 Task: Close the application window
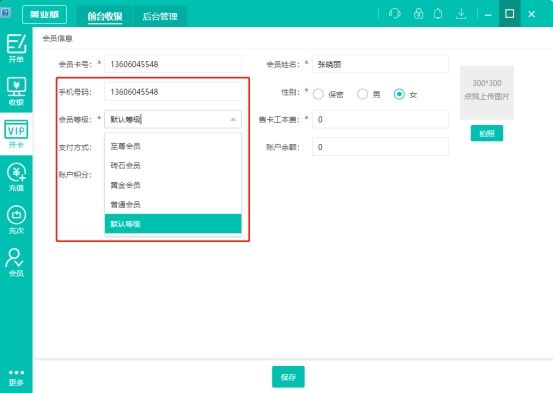pyautogui.click(x=531, y=14)
